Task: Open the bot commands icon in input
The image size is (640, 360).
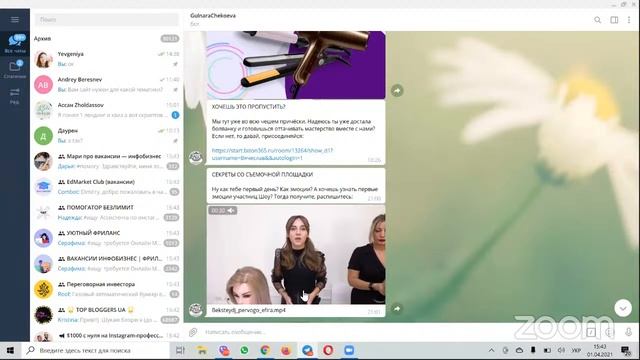Action: pos(591,332)
